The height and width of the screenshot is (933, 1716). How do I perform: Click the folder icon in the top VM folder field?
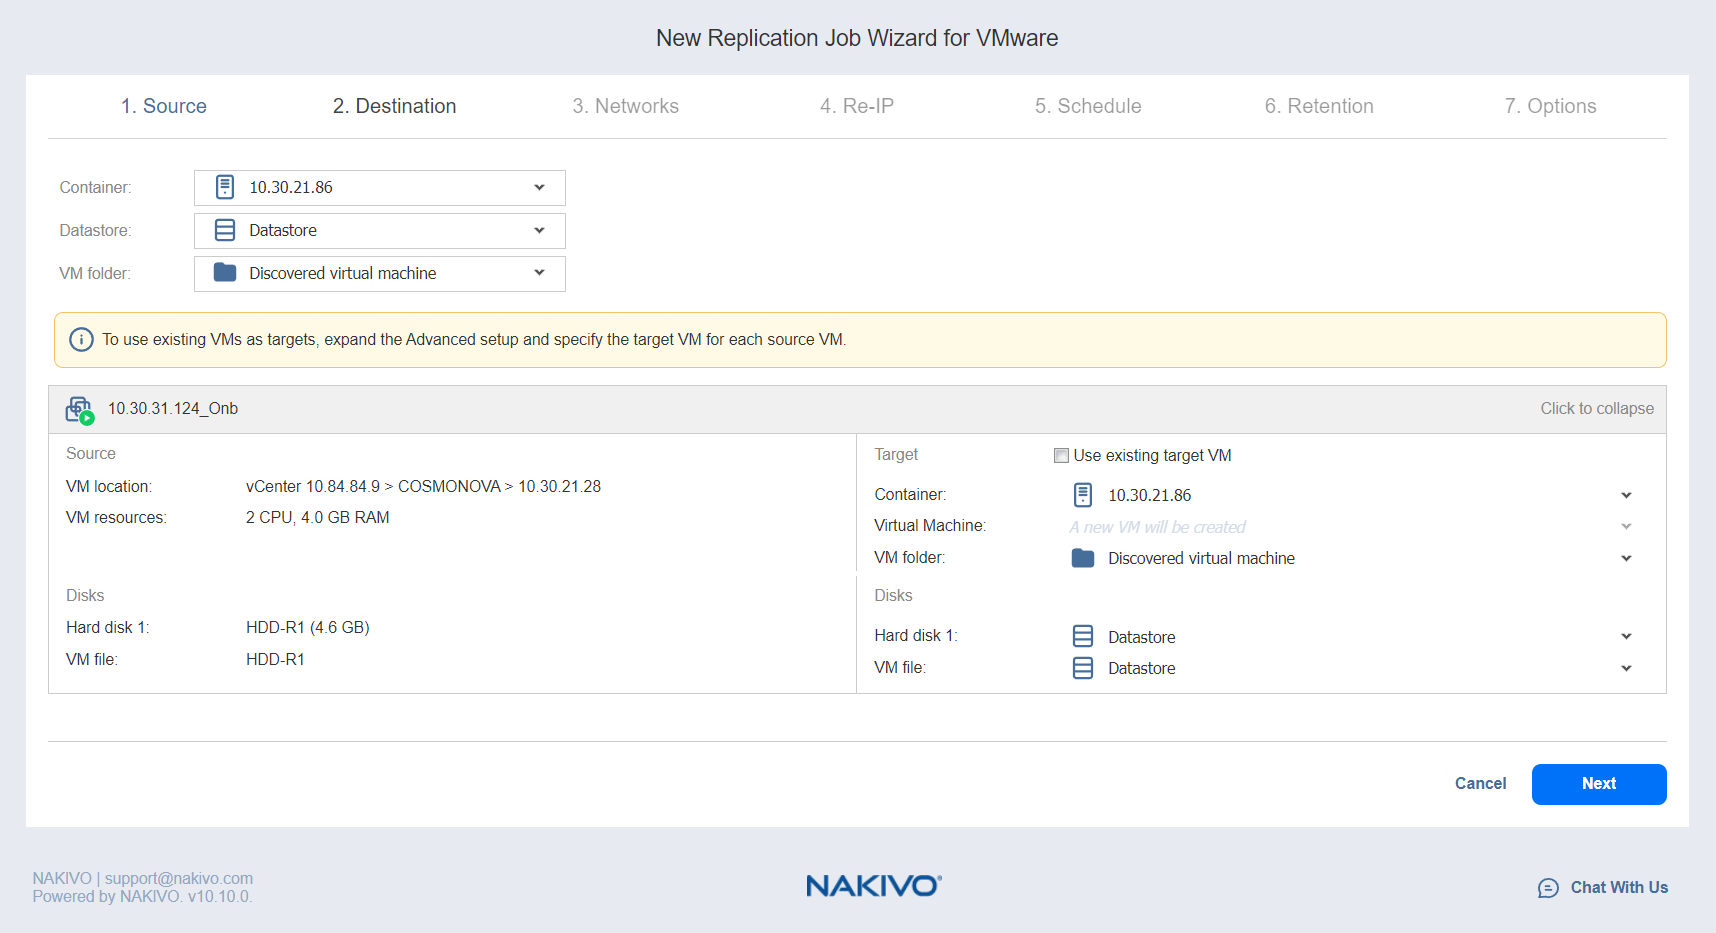[225, 273]
